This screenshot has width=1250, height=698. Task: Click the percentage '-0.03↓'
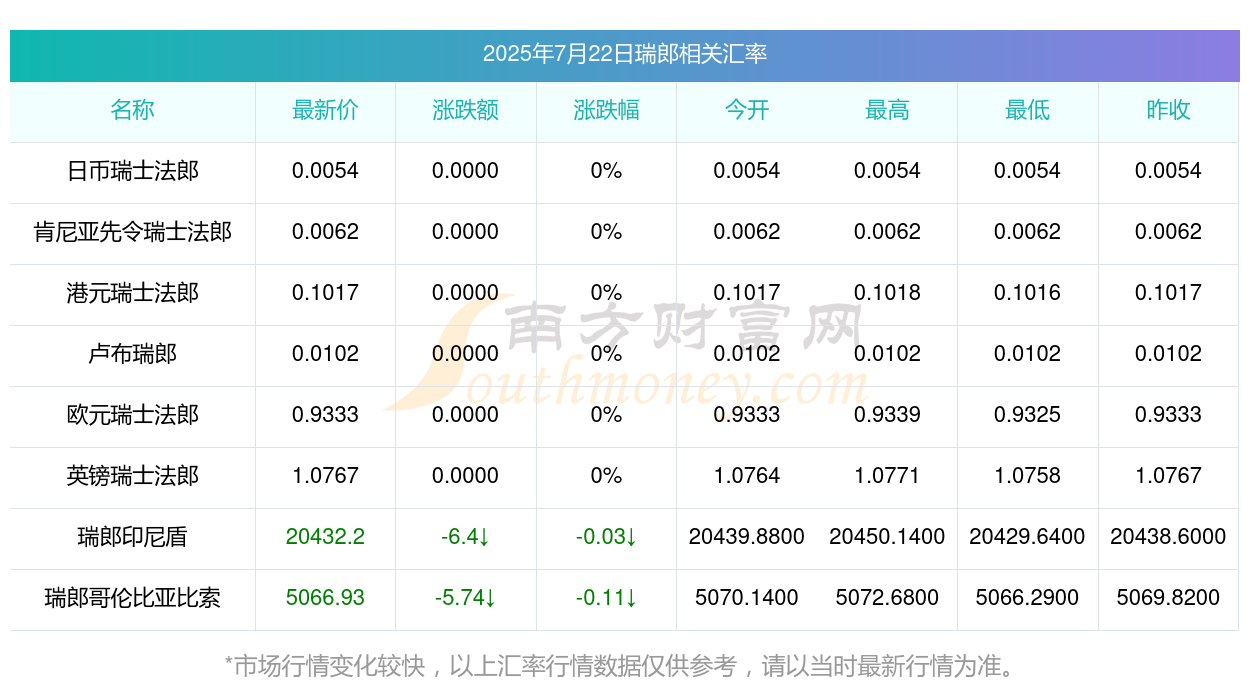(606, 537)
